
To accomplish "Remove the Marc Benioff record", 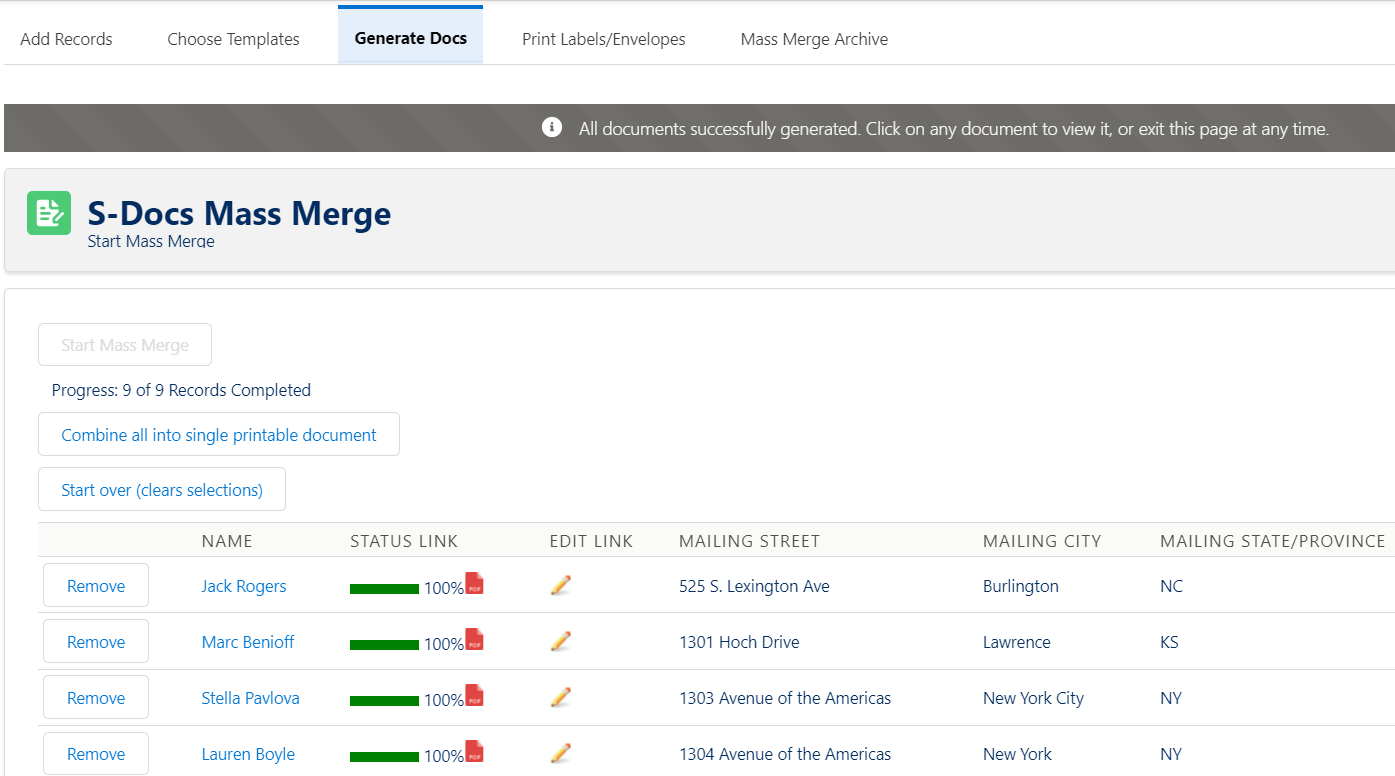I will click(x=96, y=642).
